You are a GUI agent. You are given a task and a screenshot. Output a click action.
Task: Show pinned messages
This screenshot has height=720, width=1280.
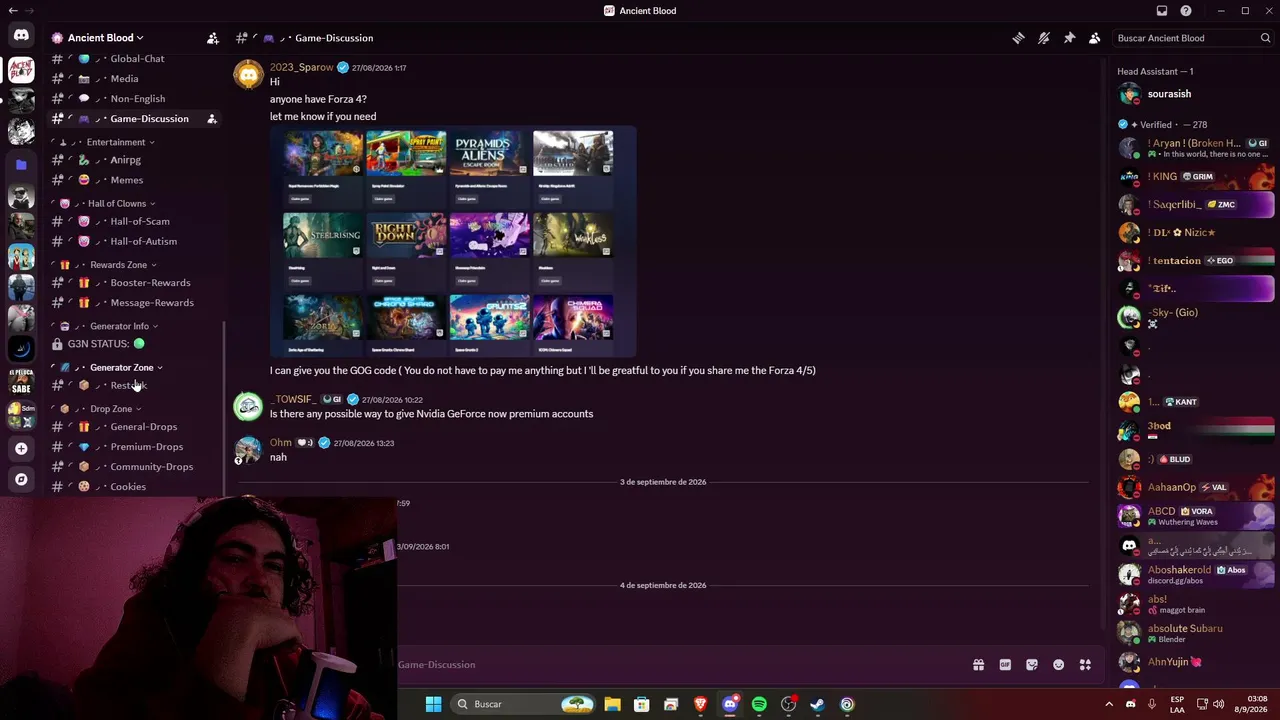[1069, 38]
